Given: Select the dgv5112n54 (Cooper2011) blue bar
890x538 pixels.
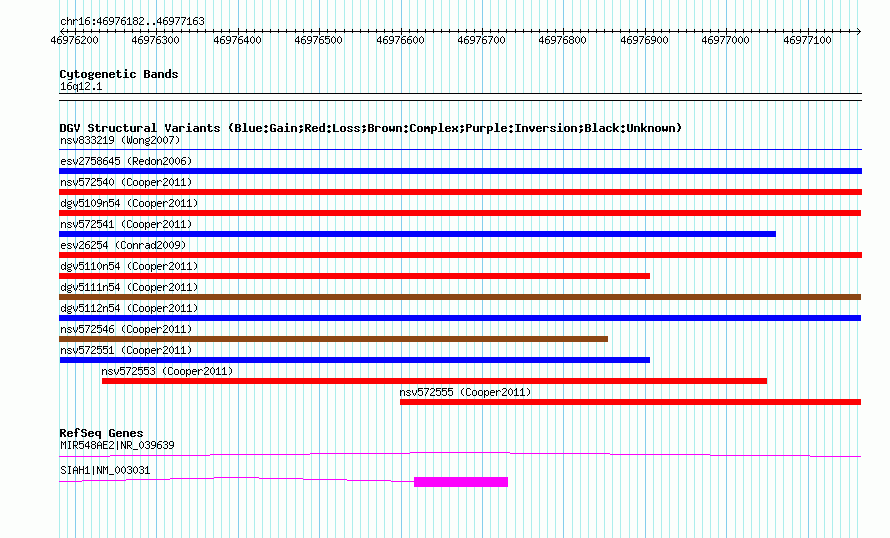Looking at the screenshot, I should coord(460,318).
